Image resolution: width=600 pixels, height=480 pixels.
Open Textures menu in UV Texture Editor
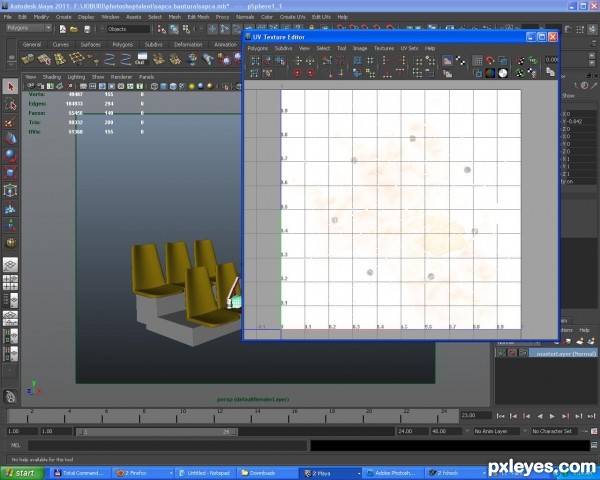(x=384, y=48)
